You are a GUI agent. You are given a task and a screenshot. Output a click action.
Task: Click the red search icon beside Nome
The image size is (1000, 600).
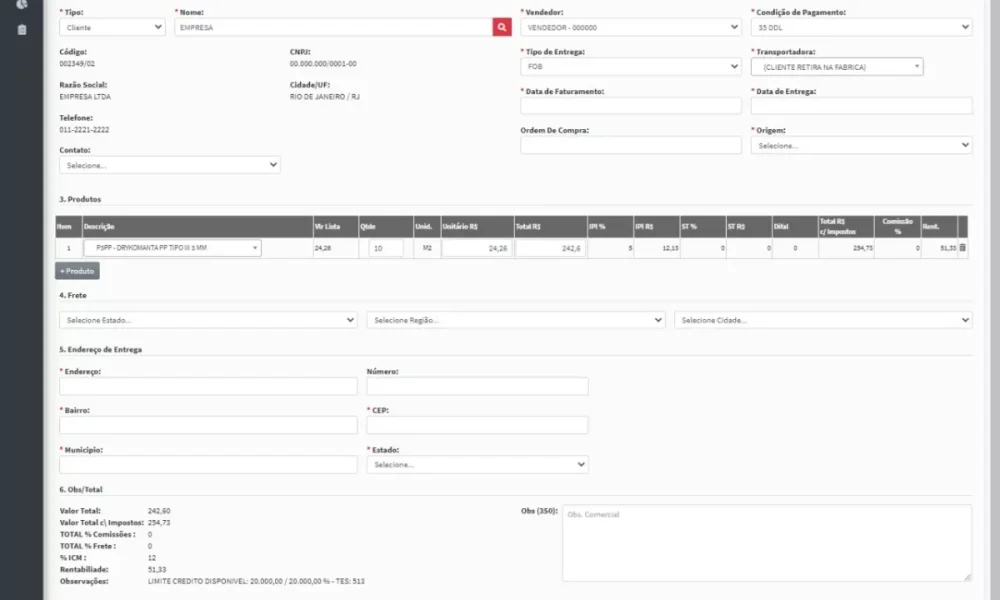click(502, 27)
